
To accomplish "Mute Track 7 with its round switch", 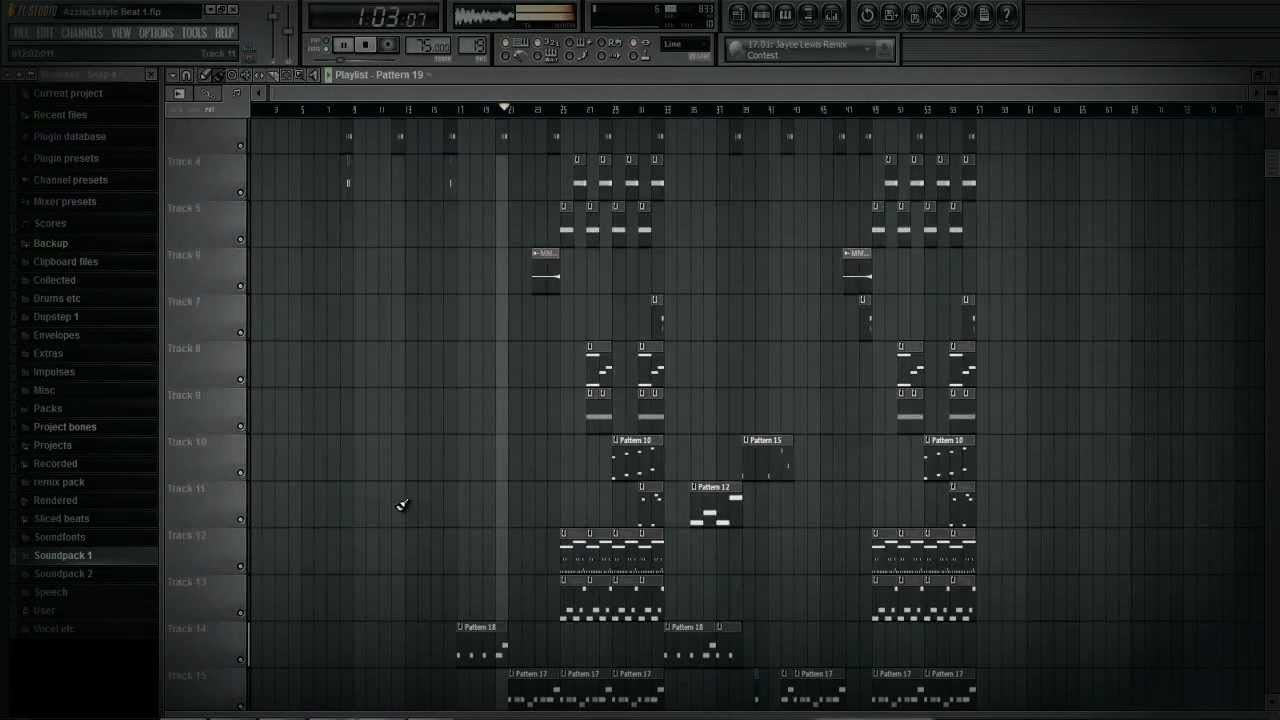I will [240, 333].
